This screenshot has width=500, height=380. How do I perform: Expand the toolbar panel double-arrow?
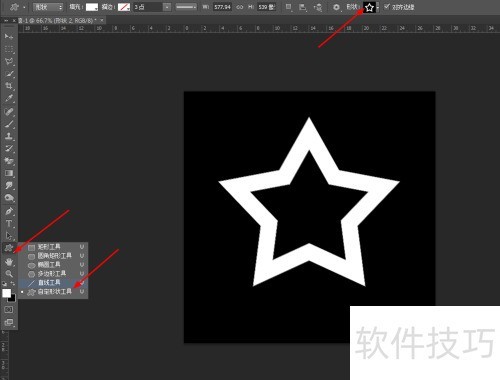click(x=6, y=21)
